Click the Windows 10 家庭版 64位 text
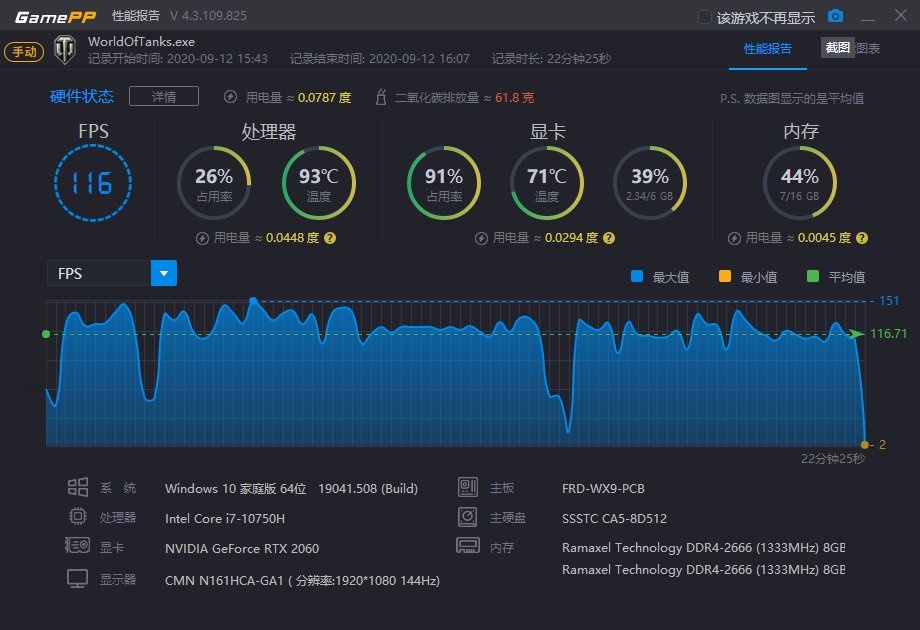The width and height of the screenshot is (920, 630). 236,489
